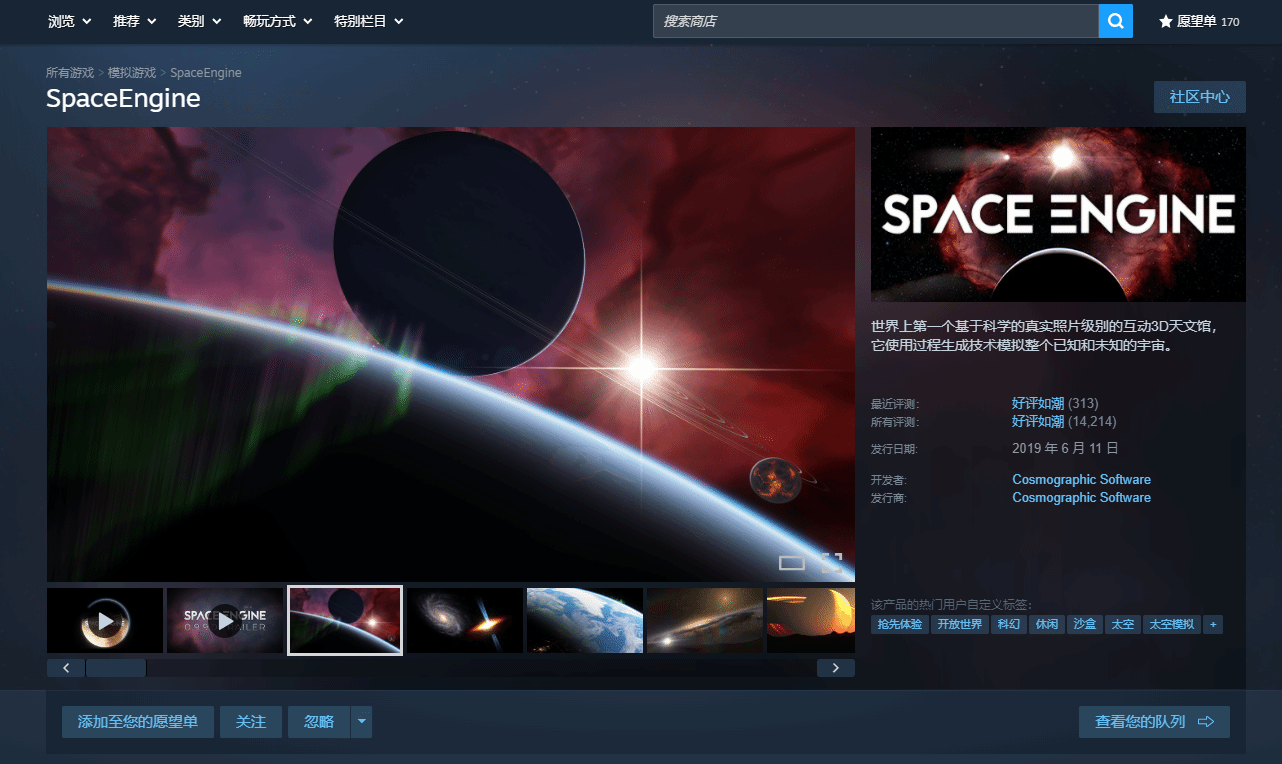Focus the 搜索商店 search field

(875, 21)
